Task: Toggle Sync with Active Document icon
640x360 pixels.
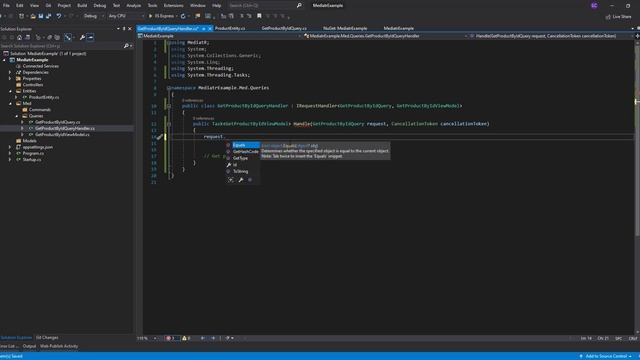Action: point(68,38)
